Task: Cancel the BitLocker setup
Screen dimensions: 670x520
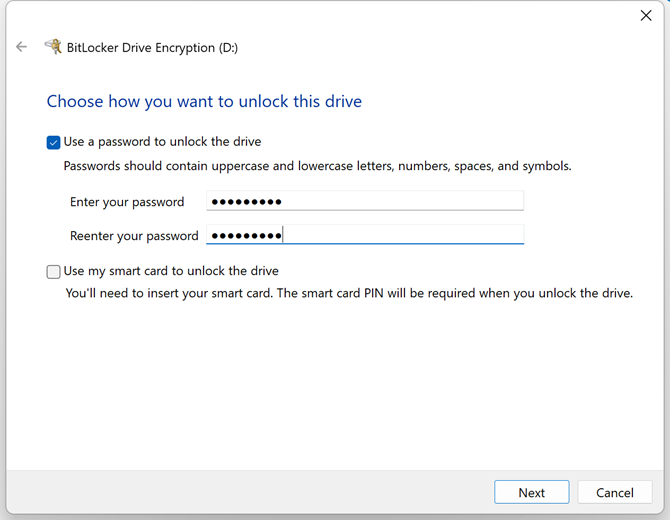Action: [614, 492]
